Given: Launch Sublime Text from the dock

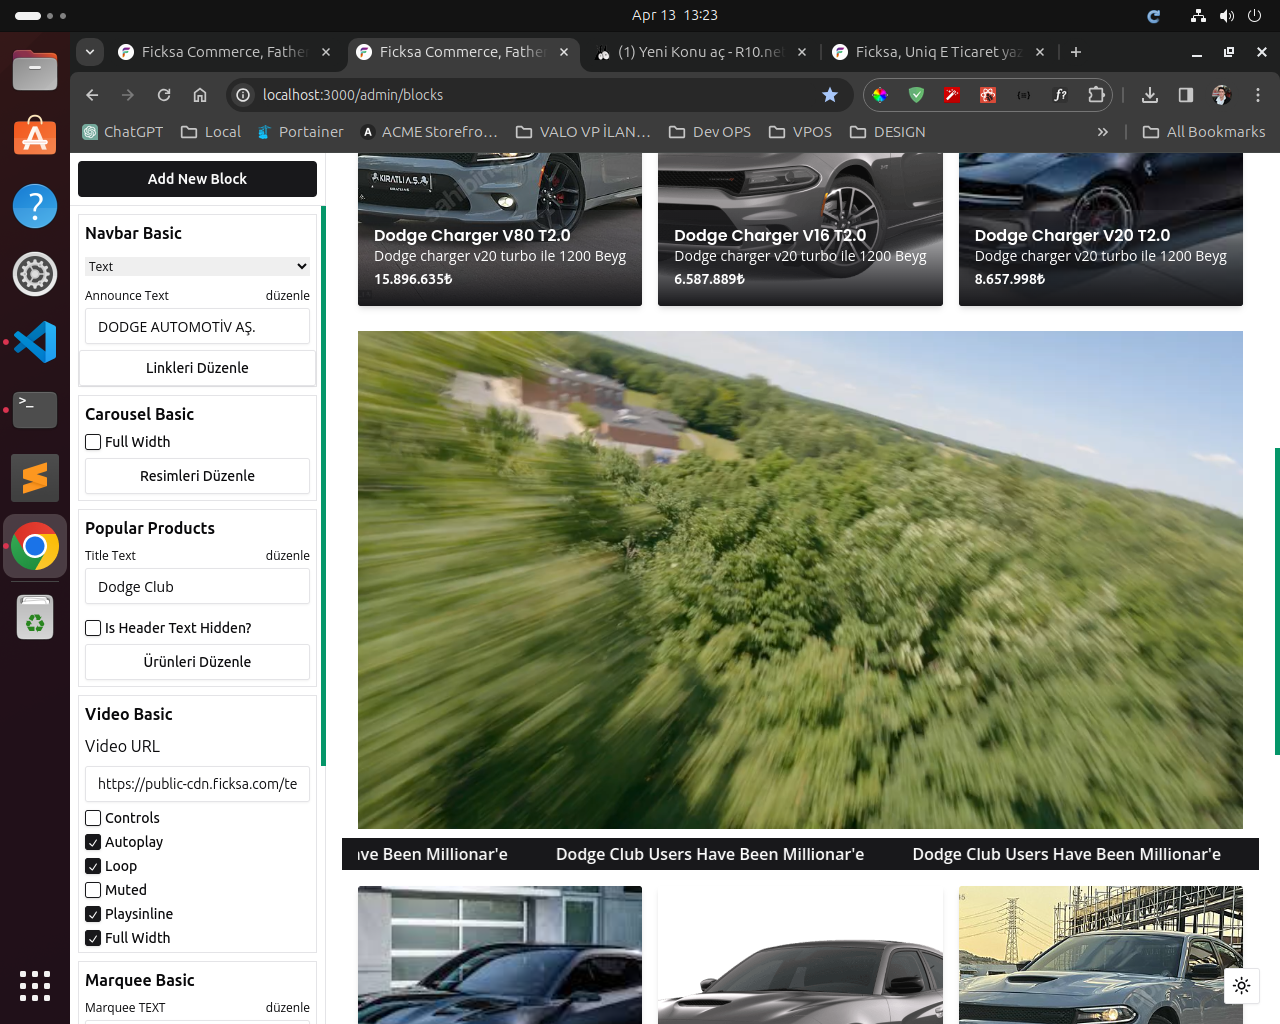Looking at the screenshot, I should click(x=35, y=478).
